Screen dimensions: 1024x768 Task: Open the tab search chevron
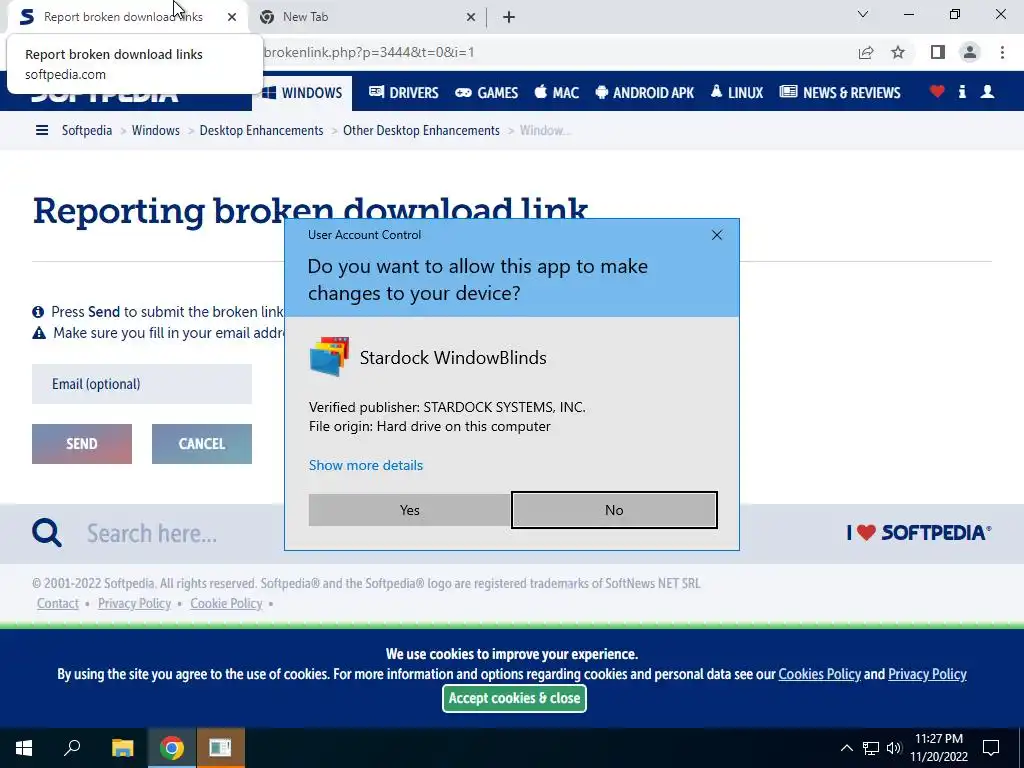863,14
